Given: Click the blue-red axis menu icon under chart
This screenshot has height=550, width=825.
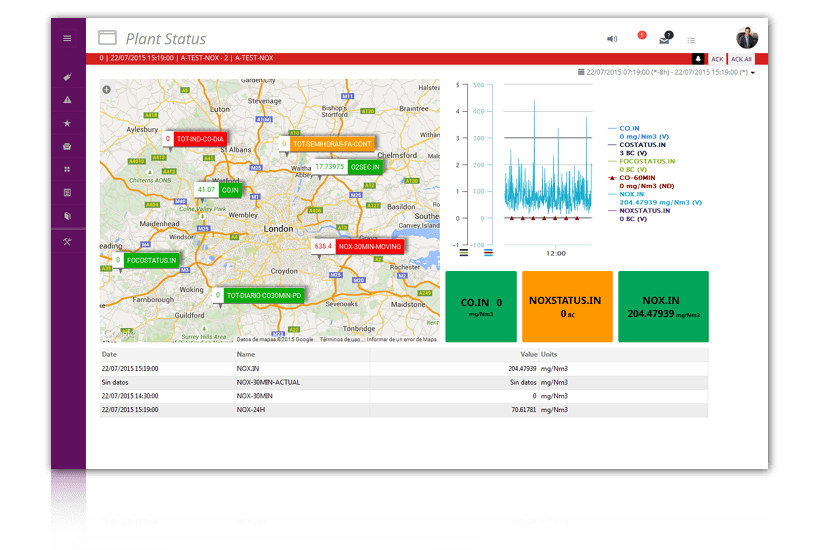Looking at the screenshot, I should (x=488, y=253).
